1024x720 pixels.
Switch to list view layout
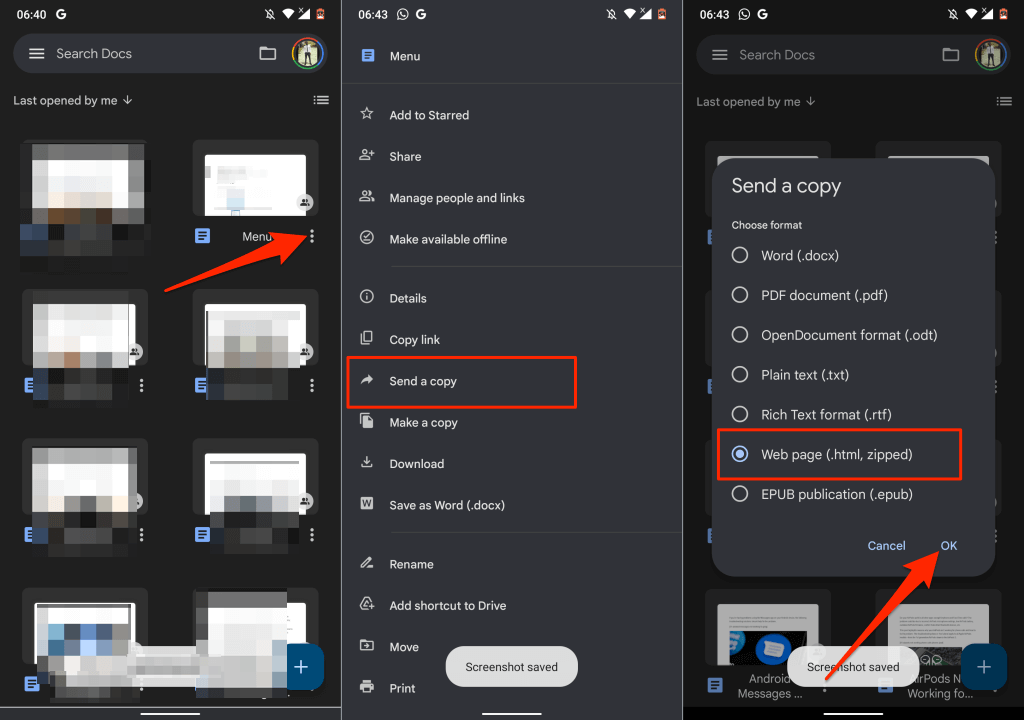(321, 100)
